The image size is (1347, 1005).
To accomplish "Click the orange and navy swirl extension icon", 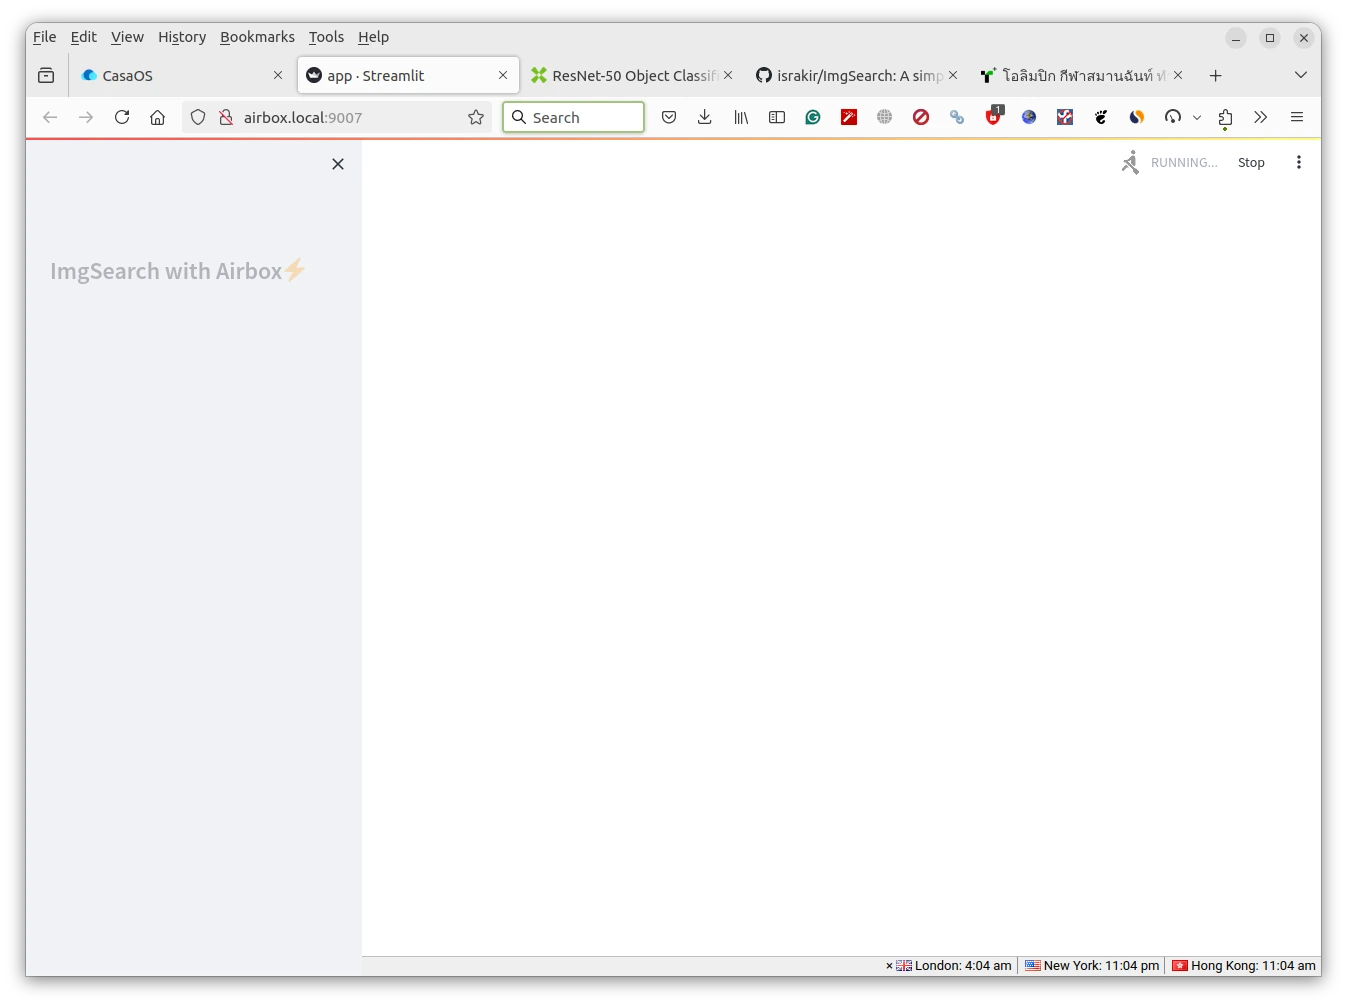I will [1137, 117].
